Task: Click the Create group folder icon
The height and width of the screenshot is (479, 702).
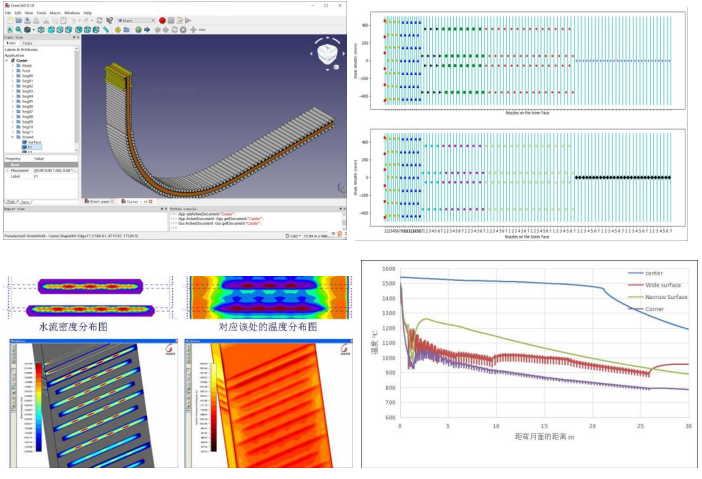Action: pyautogui.click(x=126, y=30)
